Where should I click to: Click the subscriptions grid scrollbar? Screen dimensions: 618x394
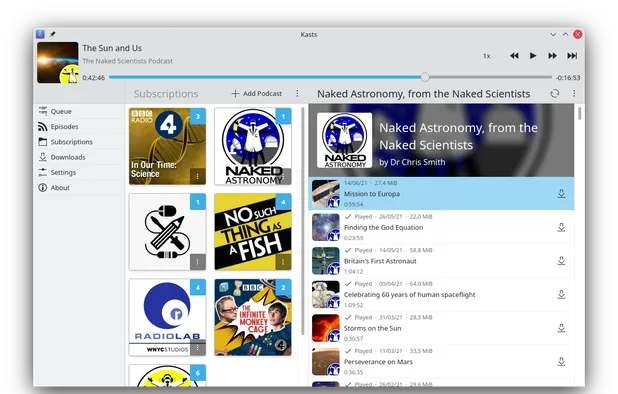click(303, 221)
